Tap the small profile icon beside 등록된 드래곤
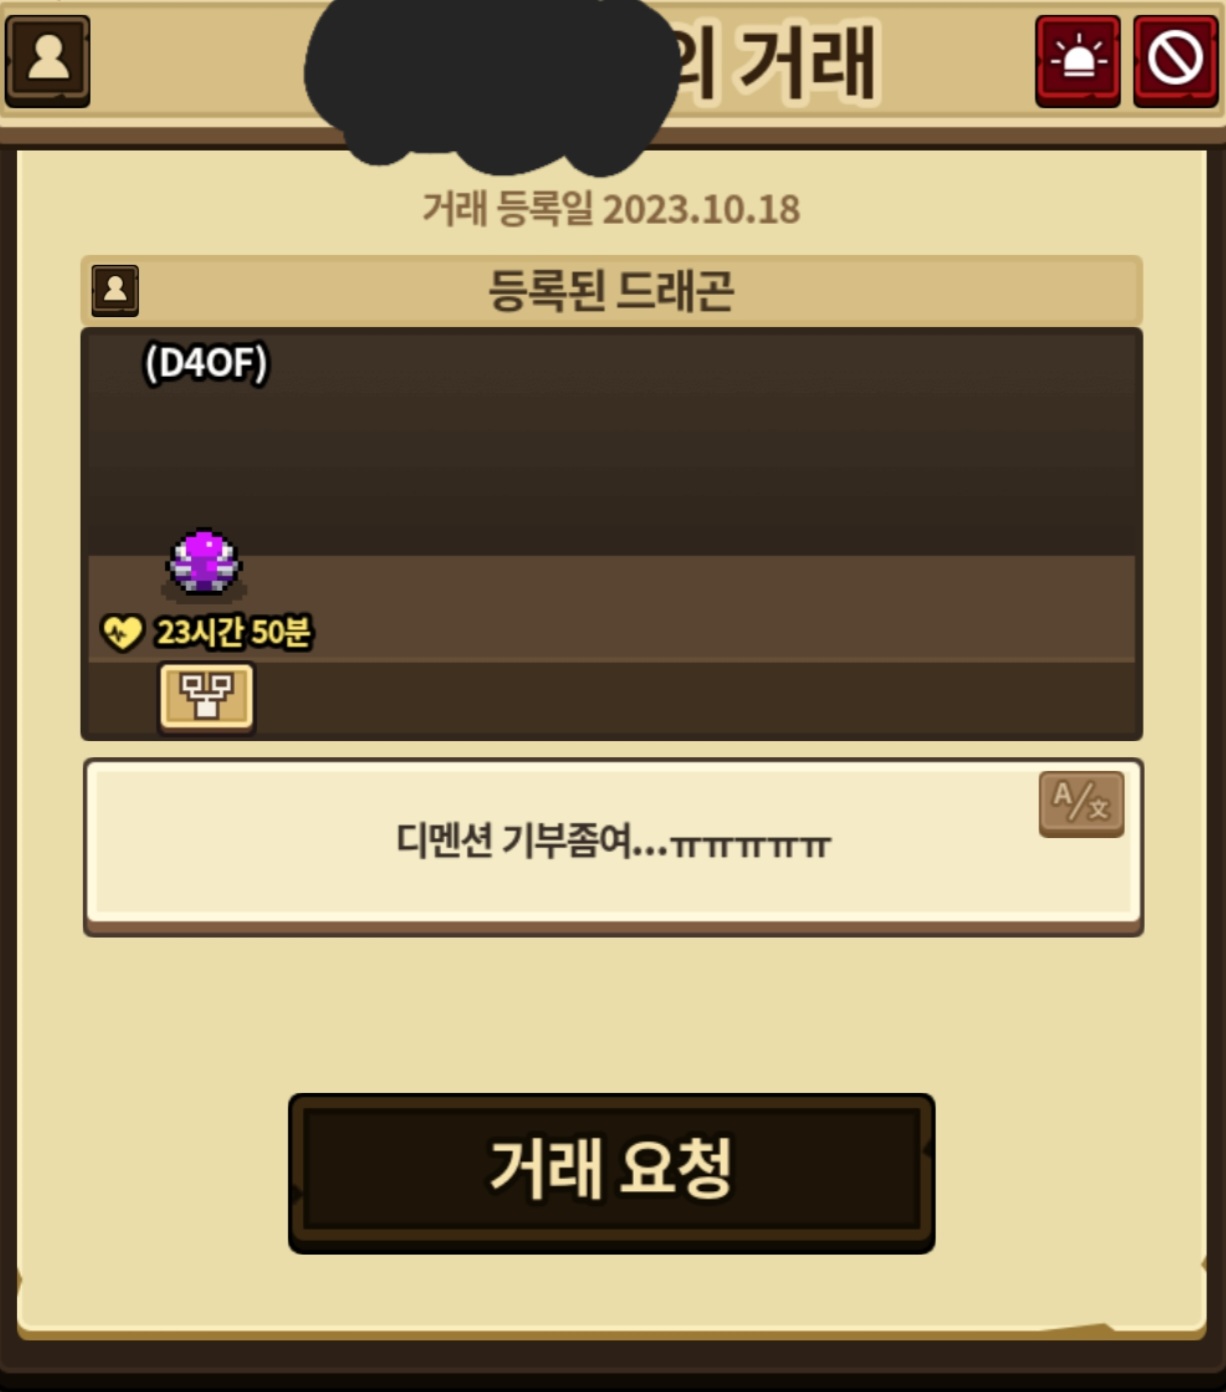 point(115,291)
